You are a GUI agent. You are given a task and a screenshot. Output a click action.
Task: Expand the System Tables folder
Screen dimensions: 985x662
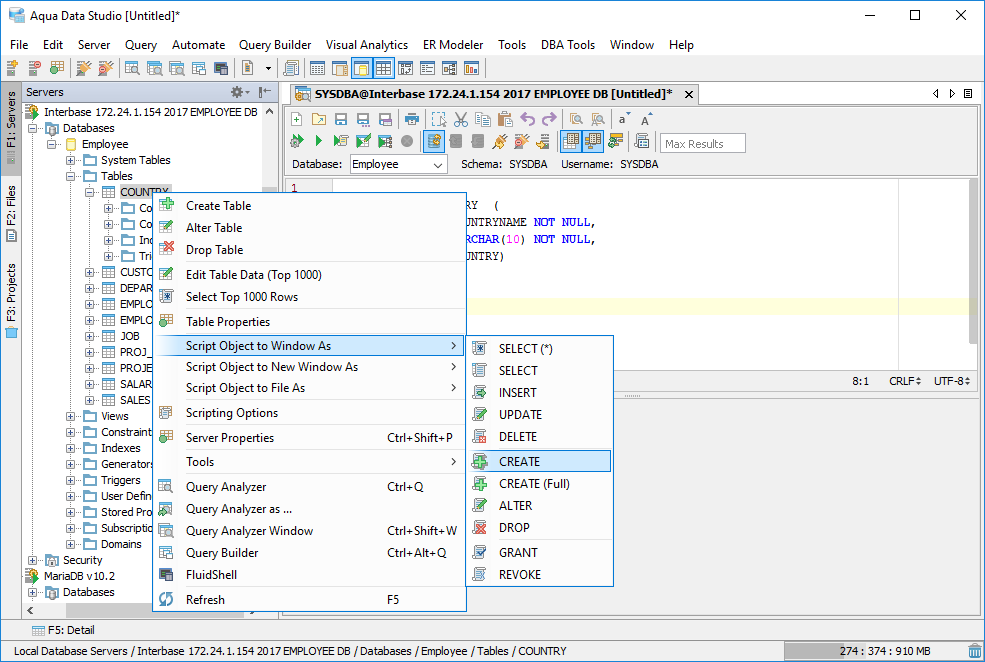(x=70, y=160)
